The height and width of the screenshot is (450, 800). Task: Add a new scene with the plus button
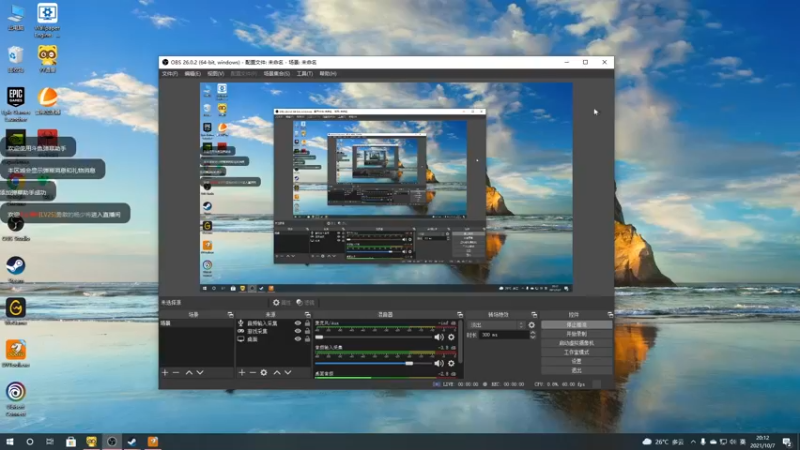(165, 373)
